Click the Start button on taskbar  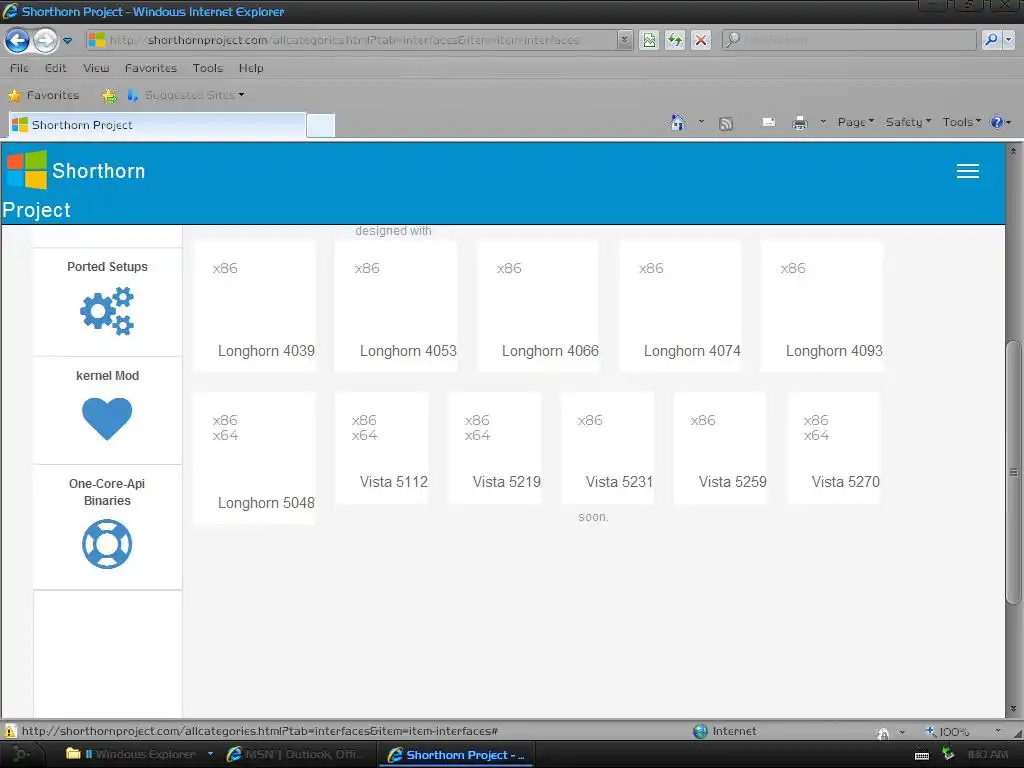(21, 754)
